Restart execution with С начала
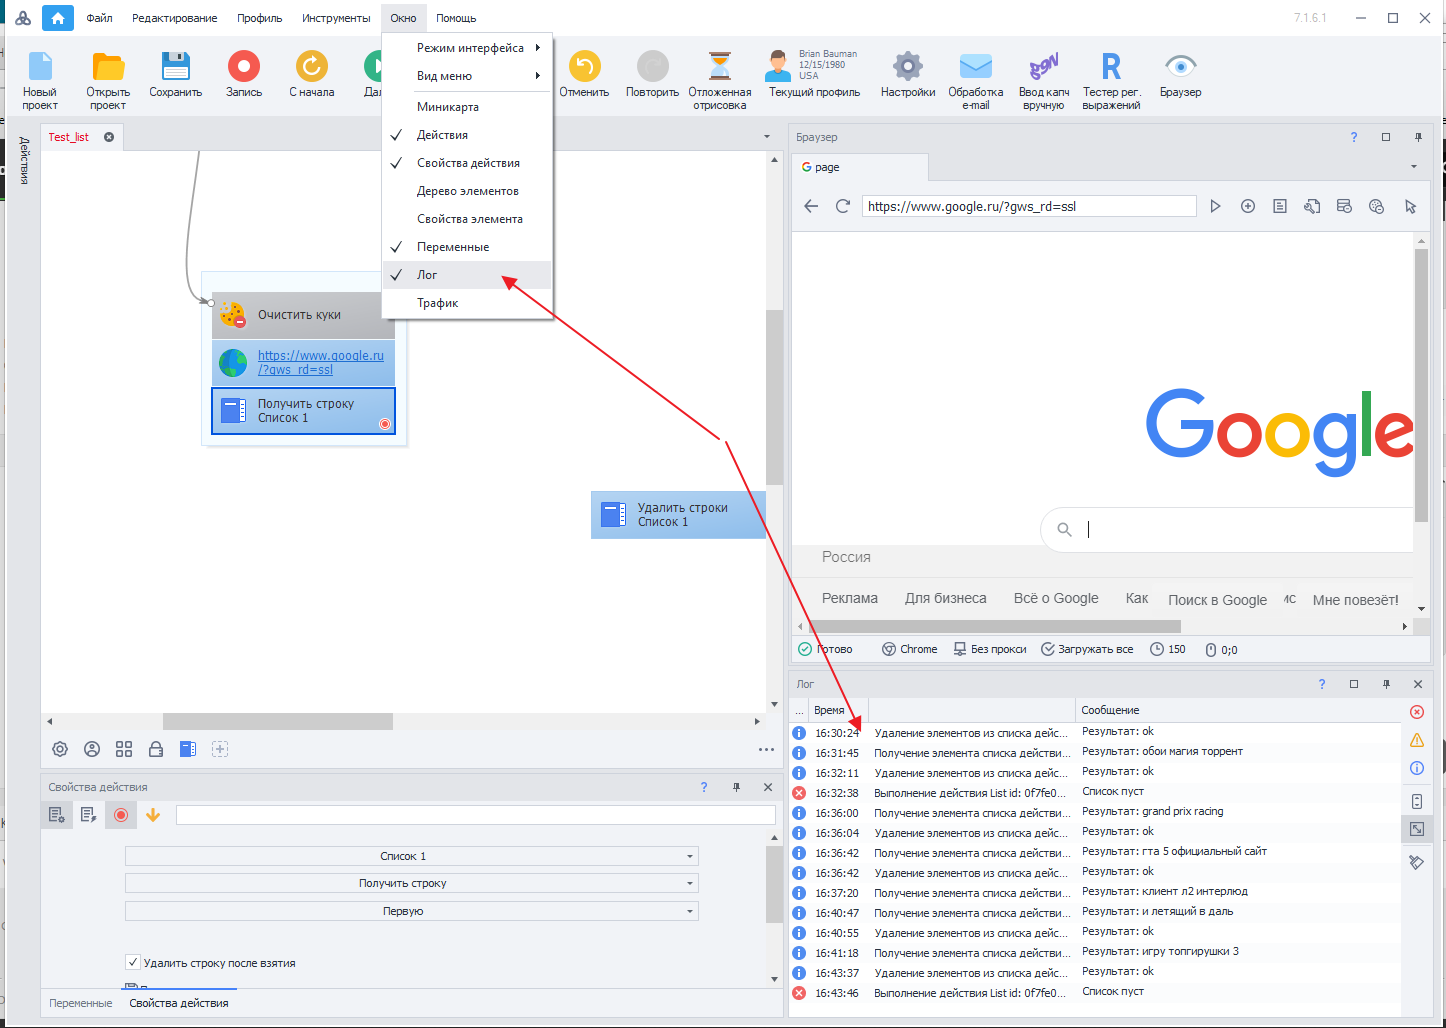The width and height of the screenshot is (1446, 1028). tap(312, 75)
